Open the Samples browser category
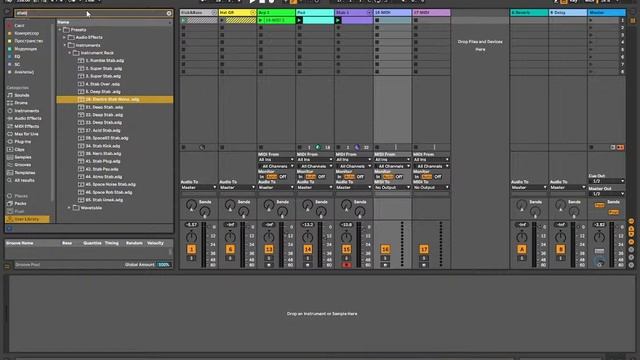The height and width of the screenshot is (360, 640). 23,157
